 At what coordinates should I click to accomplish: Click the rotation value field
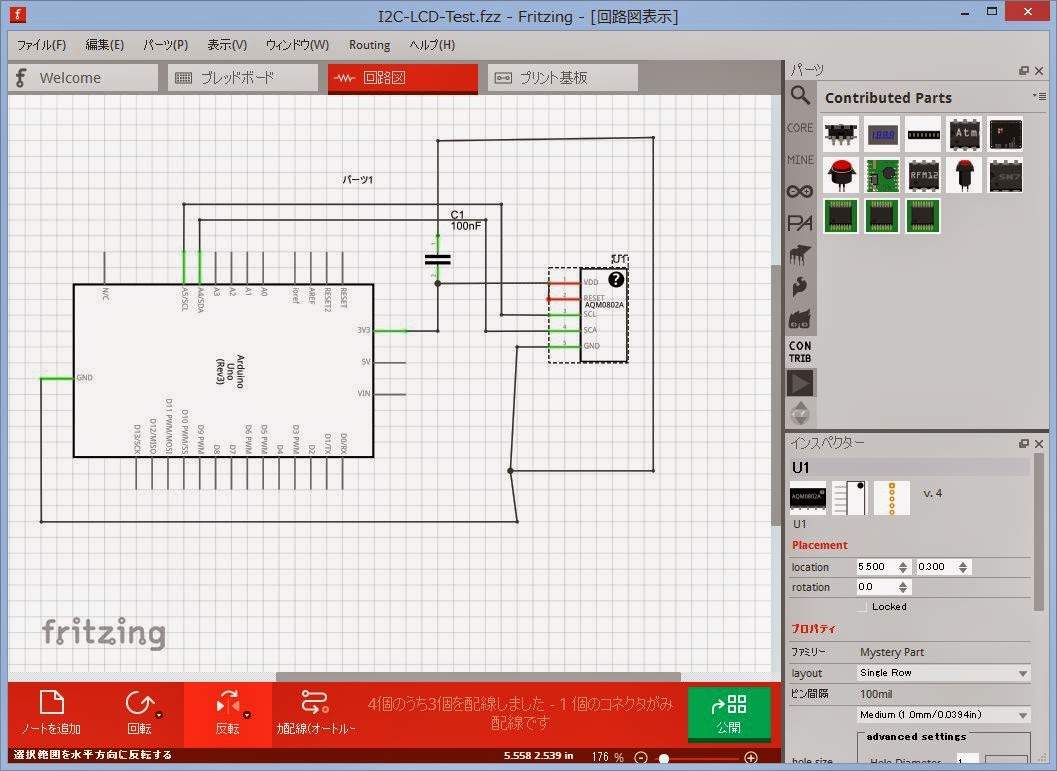pos(876,587)
